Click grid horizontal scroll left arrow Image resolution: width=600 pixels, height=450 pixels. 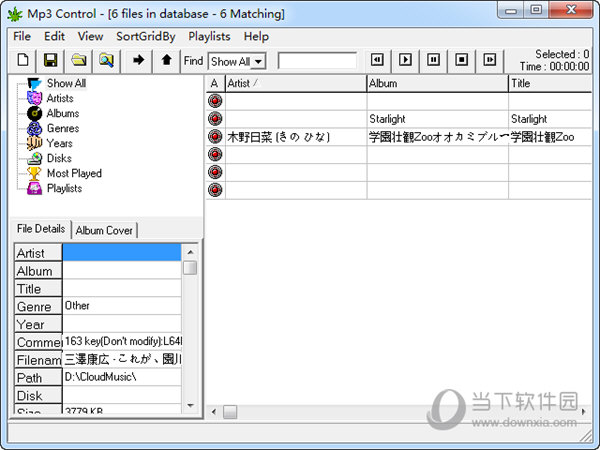214,412
